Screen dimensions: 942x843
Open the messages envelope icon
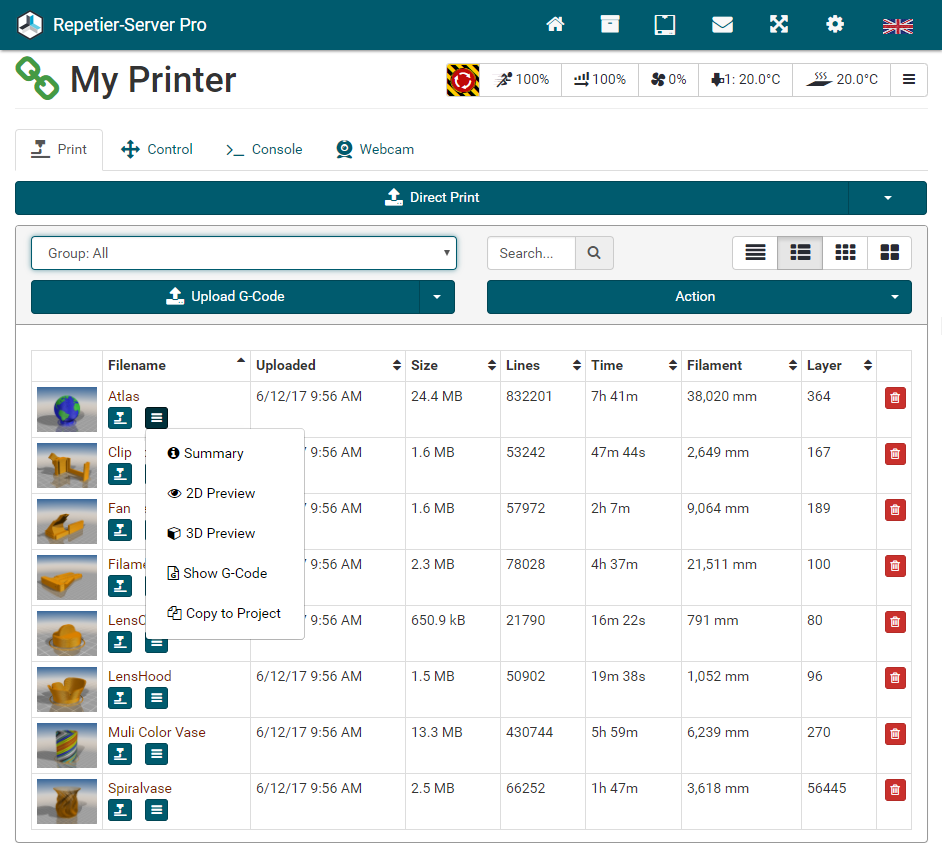[x=722, y=25]
